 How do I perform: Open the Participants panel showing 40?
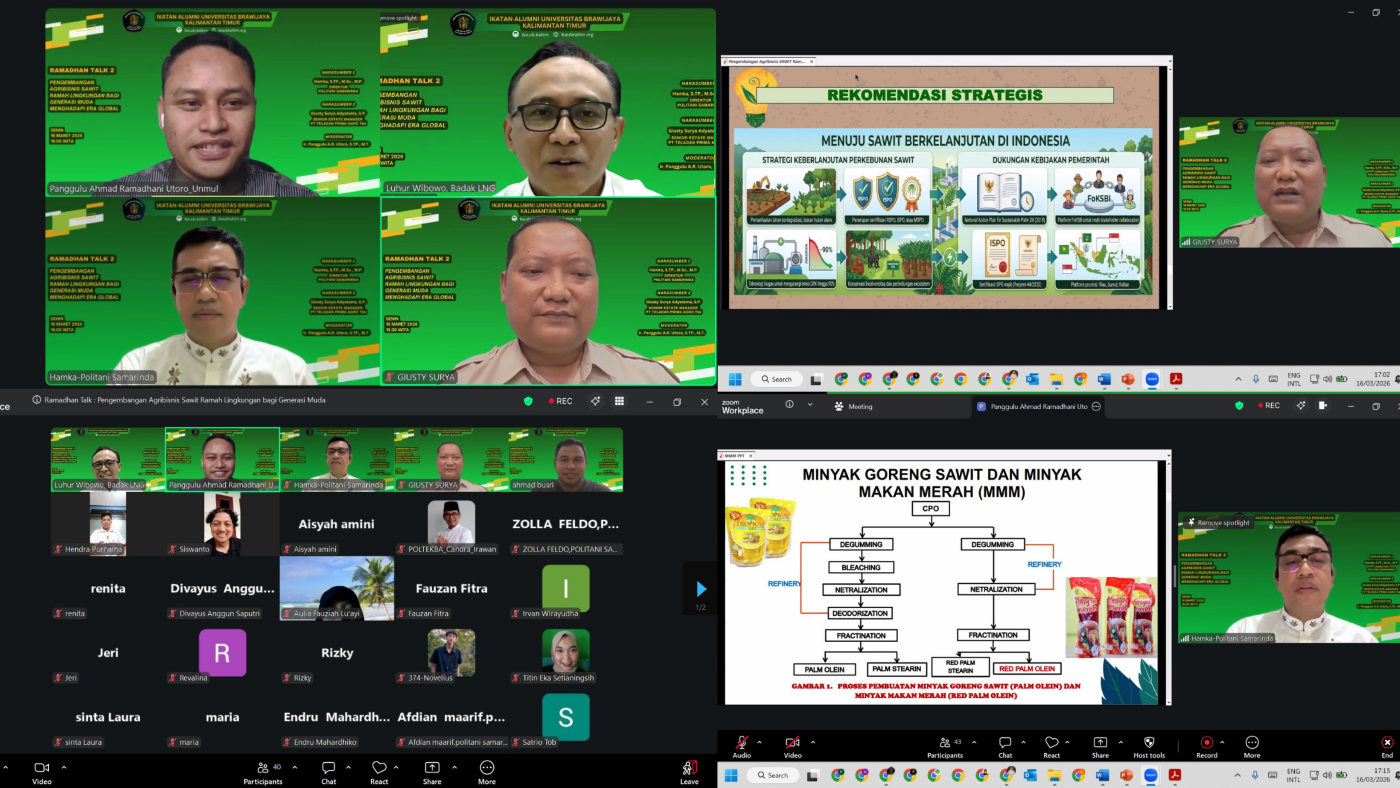coord(263,768)
